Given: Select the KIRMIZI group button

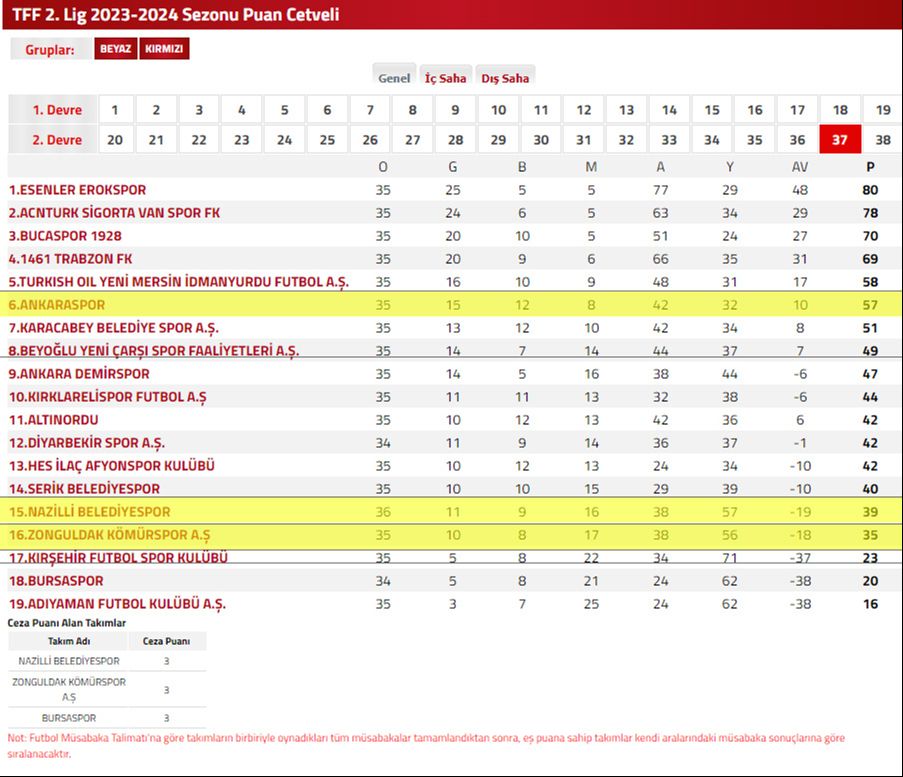Looking at the screenshot, I should coord(164,50).
